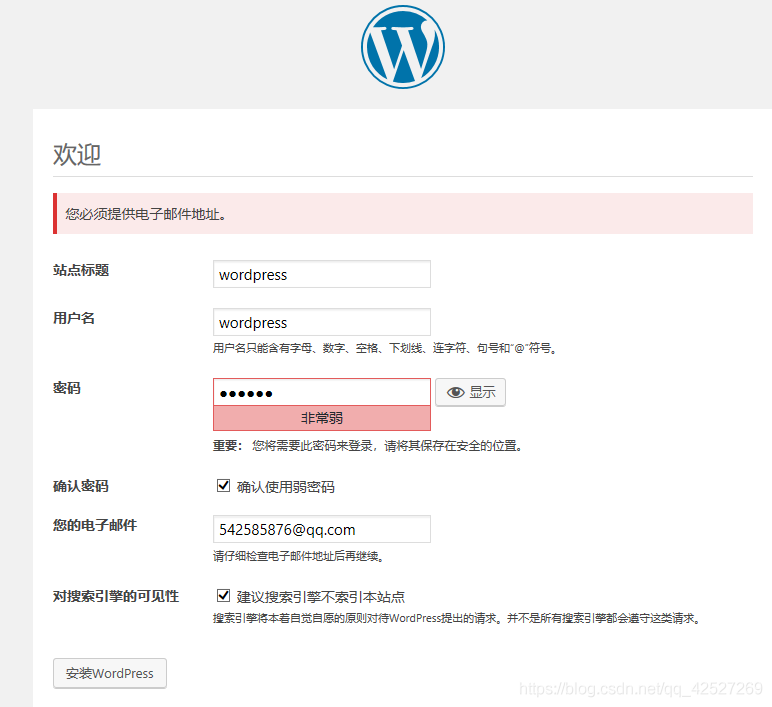Click the 站点标题 label
The image size is (772, 707).
click(81, 270)
